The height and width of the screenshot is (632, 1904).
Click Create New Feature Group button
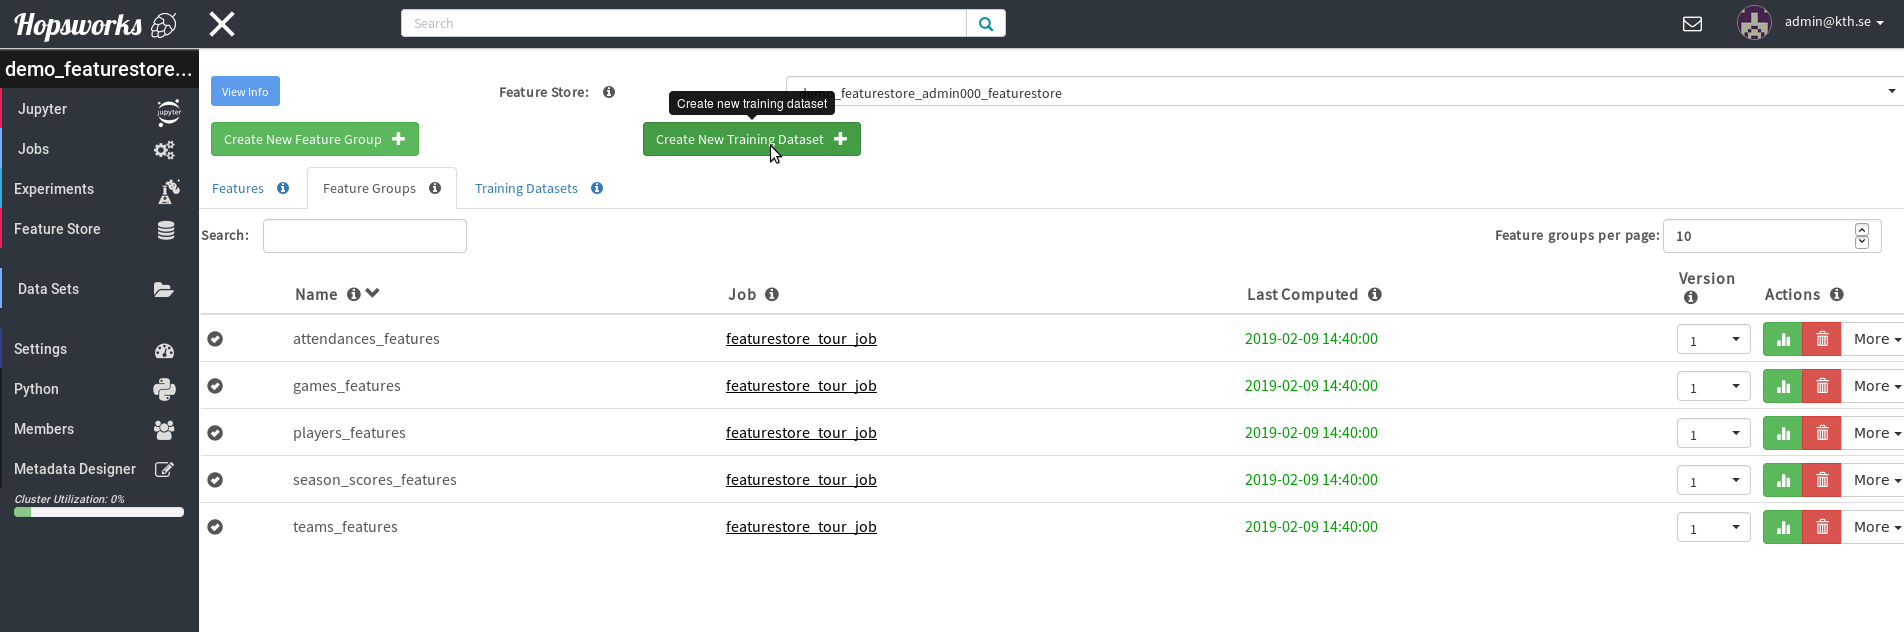point(315,139)
